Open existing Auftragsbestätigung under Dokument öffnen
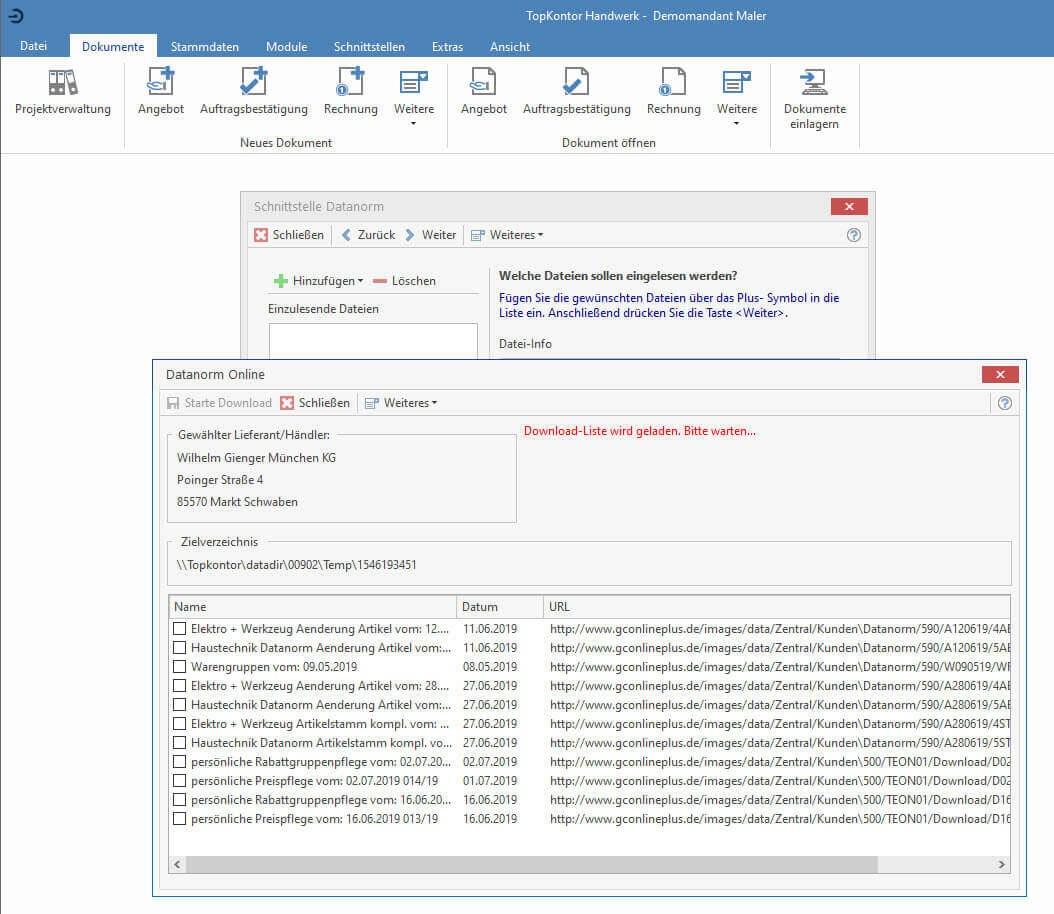The image size is (1054, 914). (x=577, y=93)
